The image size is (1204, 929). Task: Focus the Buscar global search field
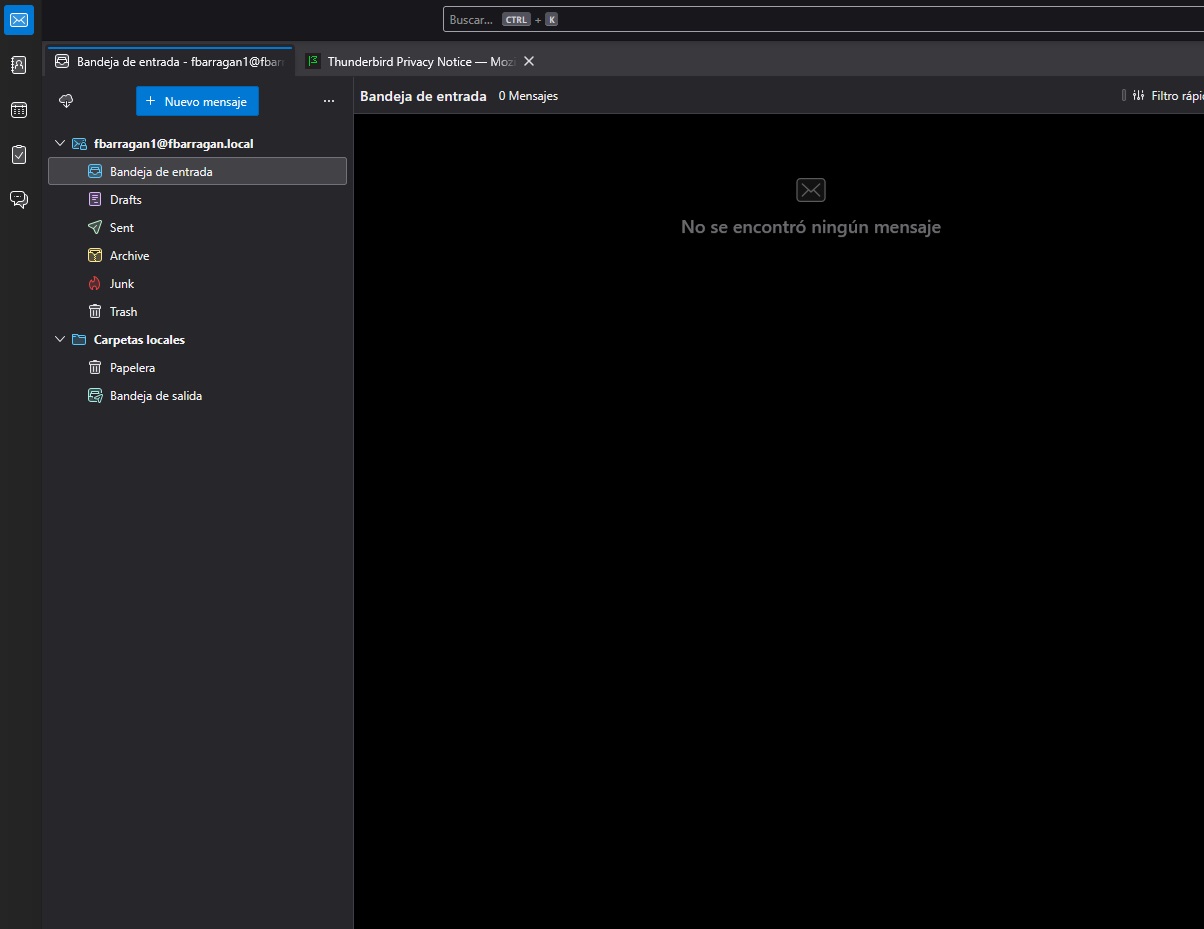point(823,19)
